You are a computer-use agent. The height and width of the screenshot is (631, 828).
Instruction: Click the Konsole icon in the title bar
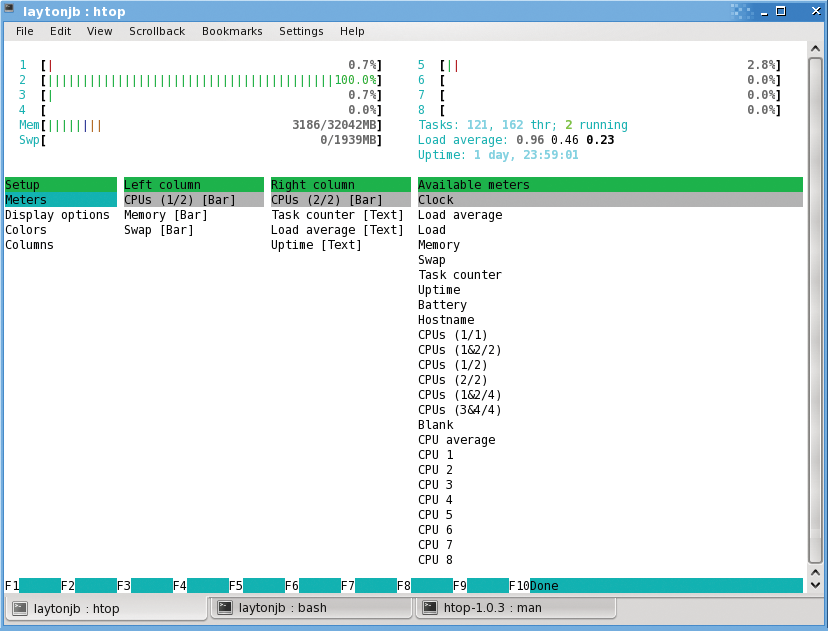point(12,11)
